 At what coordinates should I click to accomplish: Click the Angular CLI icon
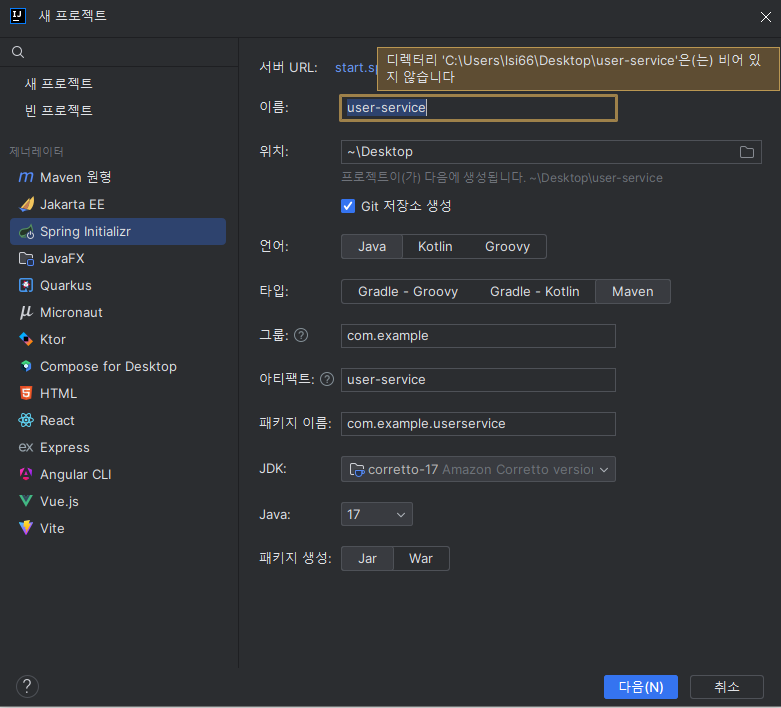26,474
